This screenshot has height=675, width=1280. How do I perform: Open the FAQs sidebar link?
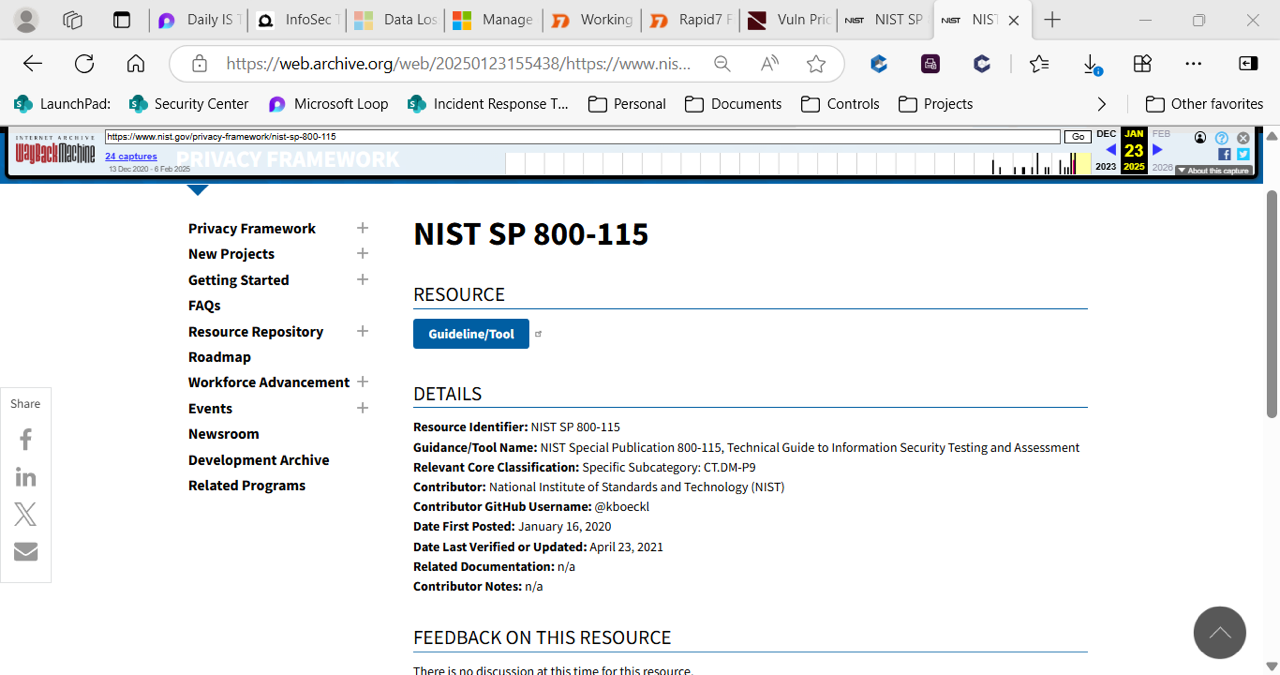click(204, 306)
